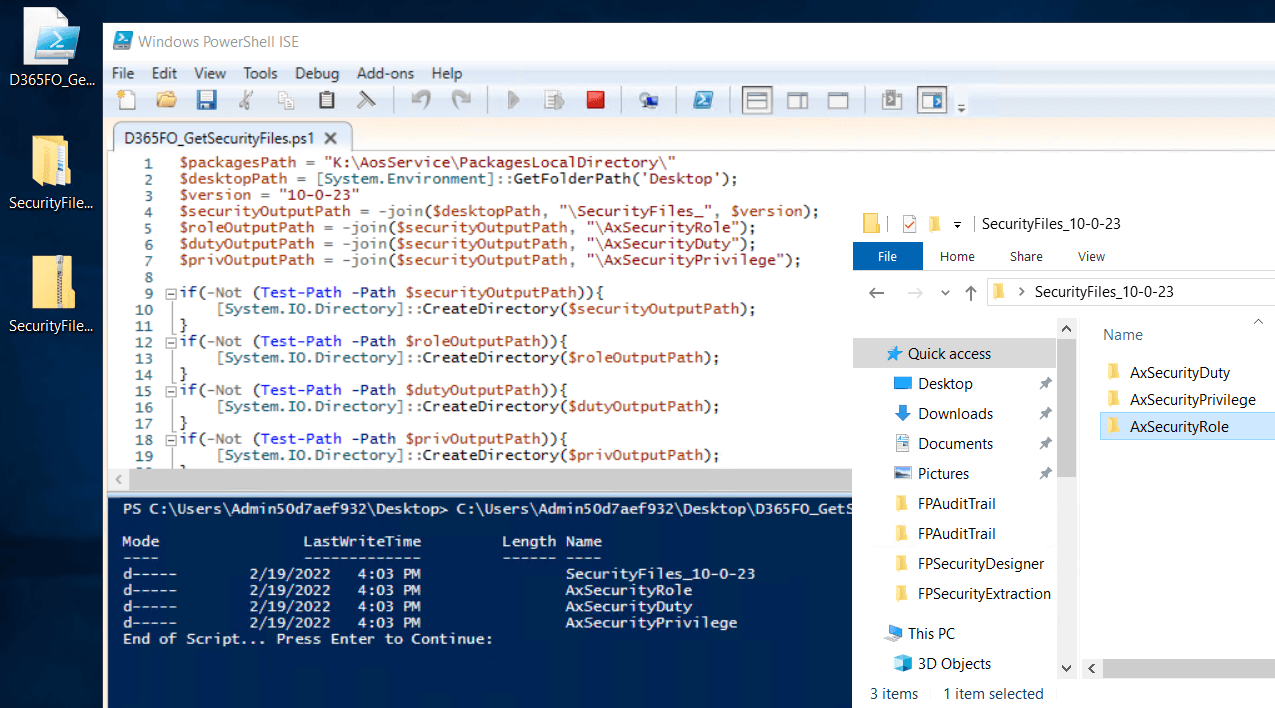Collapse the code block at line 9

point(172,294)
